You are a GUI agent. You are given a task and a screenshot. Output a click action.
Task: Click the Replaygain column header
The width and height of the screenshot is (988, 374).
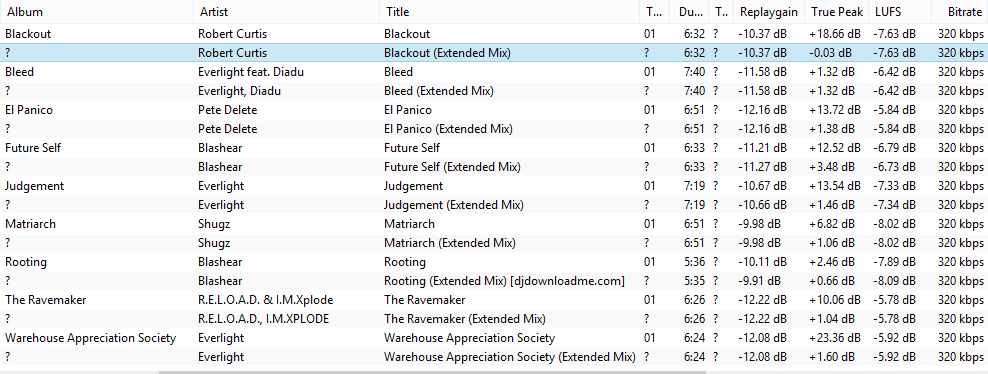pos(769,11)
